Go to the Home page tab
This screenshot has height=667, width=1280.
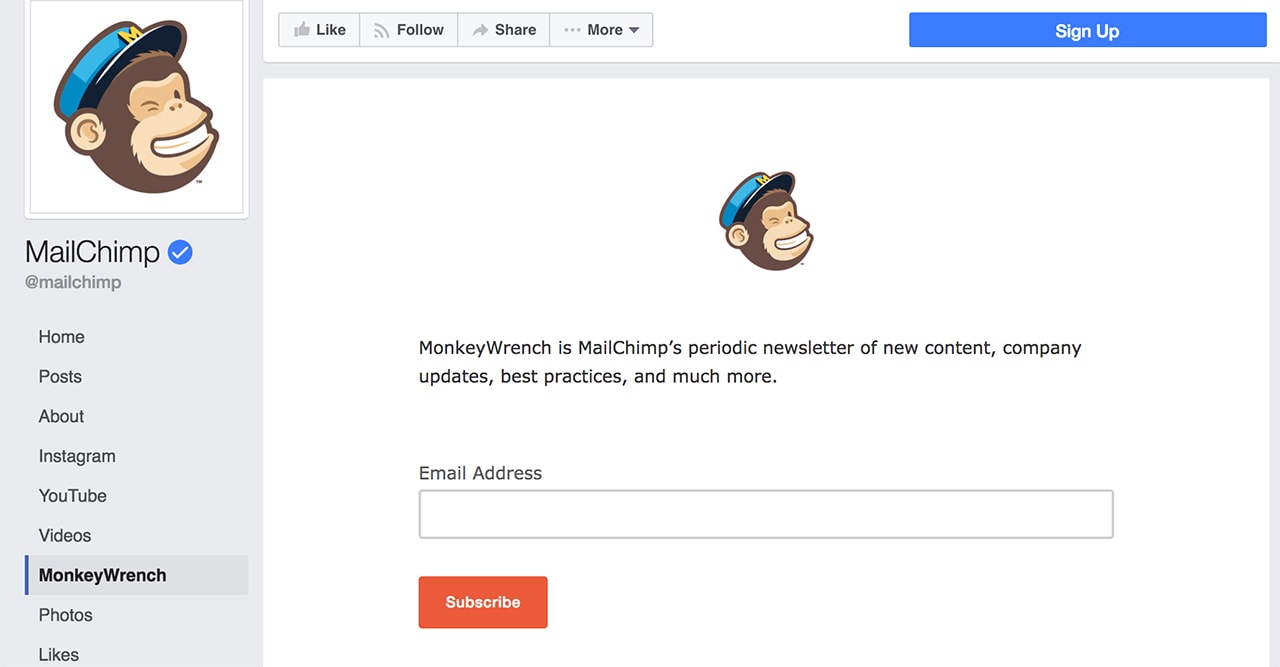[62, 337]
